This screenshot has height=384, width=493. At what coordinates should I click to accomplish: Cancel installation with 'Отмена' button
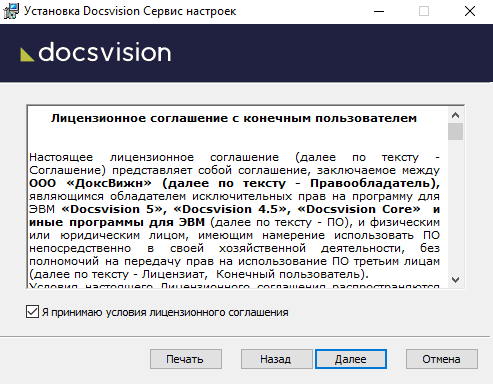click(x=442, y=359)
